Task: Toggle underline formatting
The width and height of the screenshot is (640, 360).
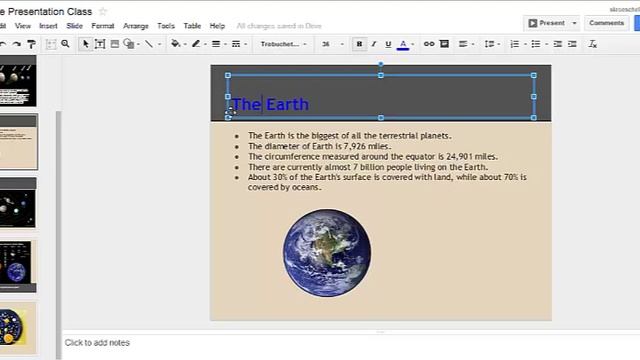Action: tap(388, 44)
